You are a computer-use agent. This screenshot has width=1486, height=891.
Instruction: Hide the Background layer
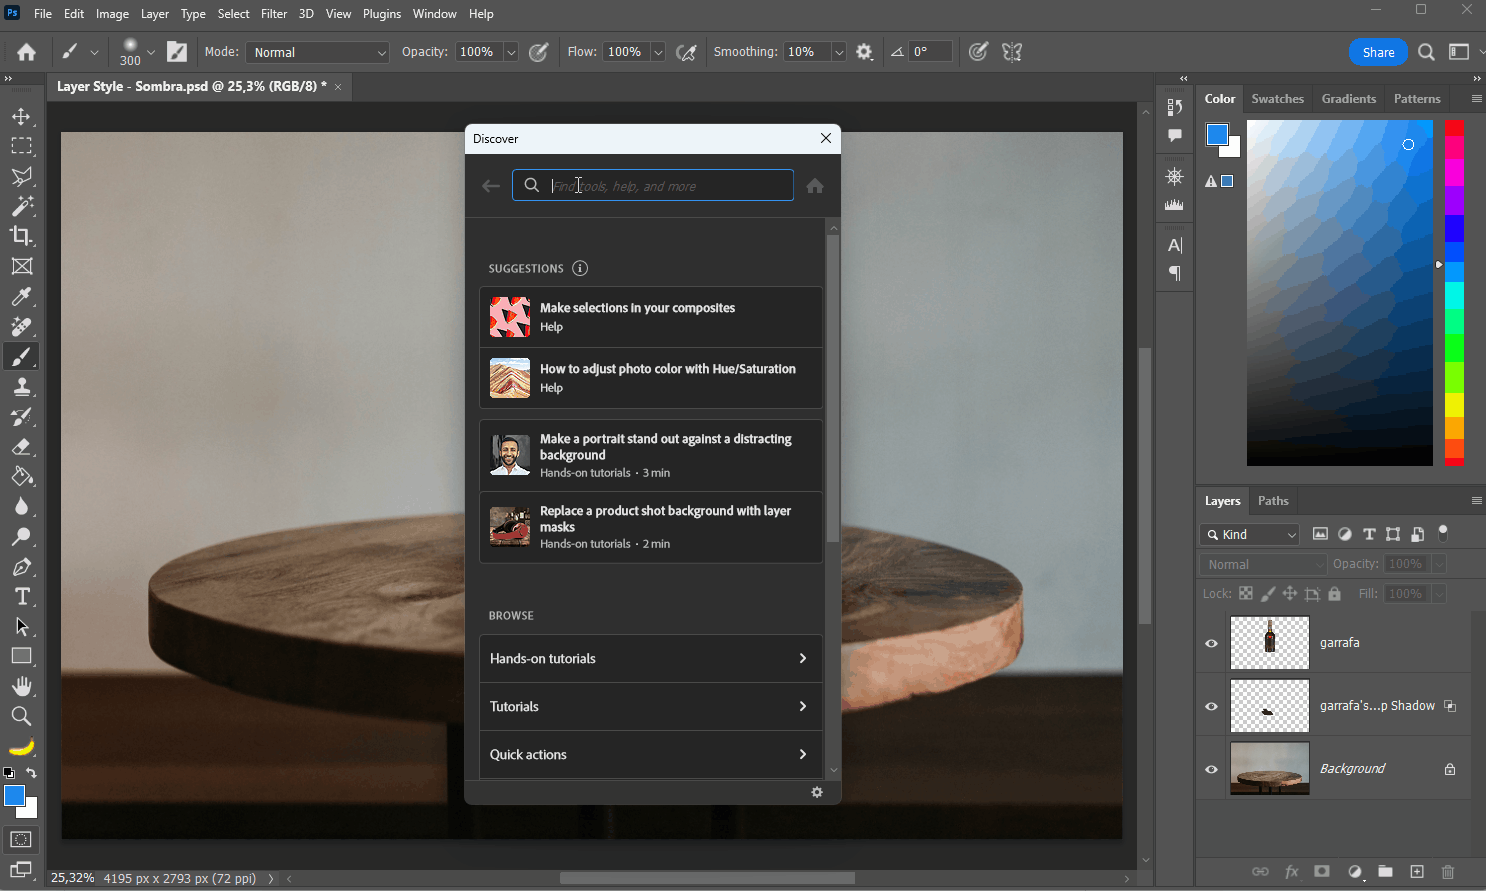pos(1211,769)
